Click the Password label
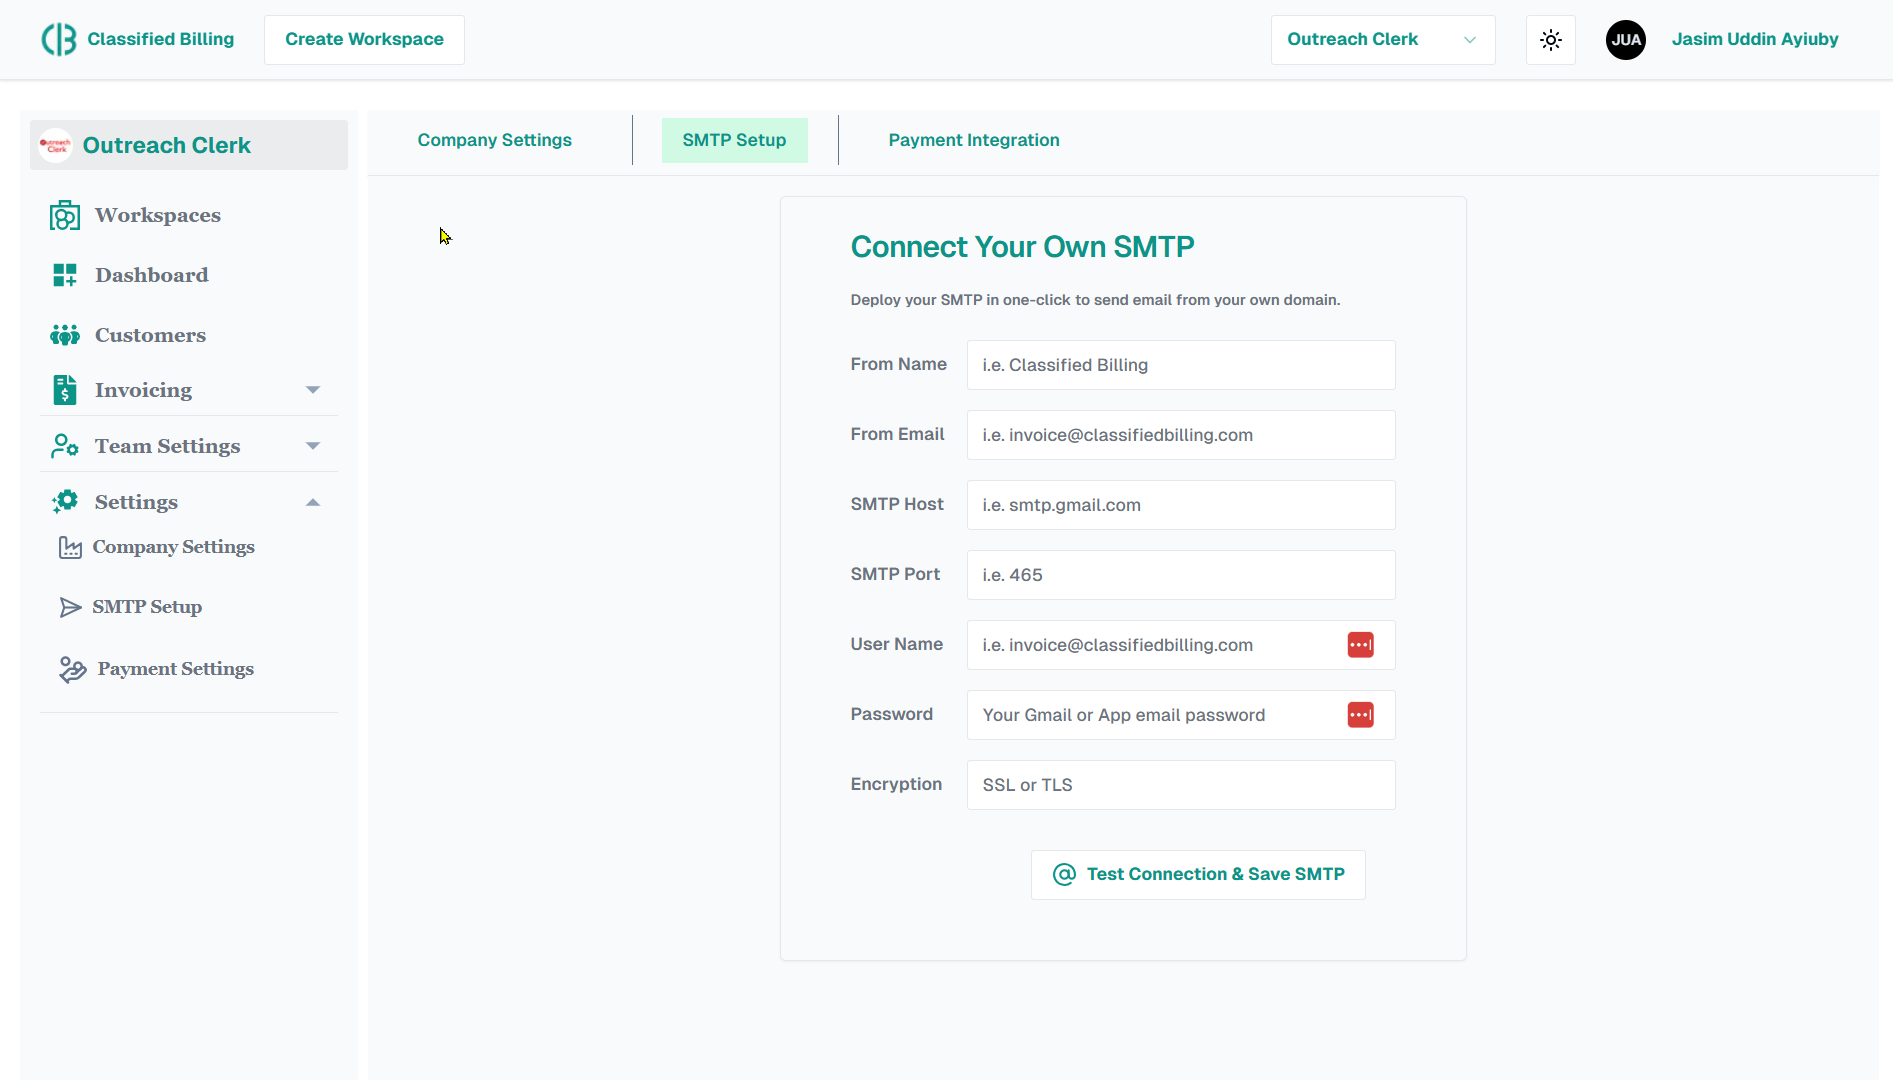 [x=891, y=714]
